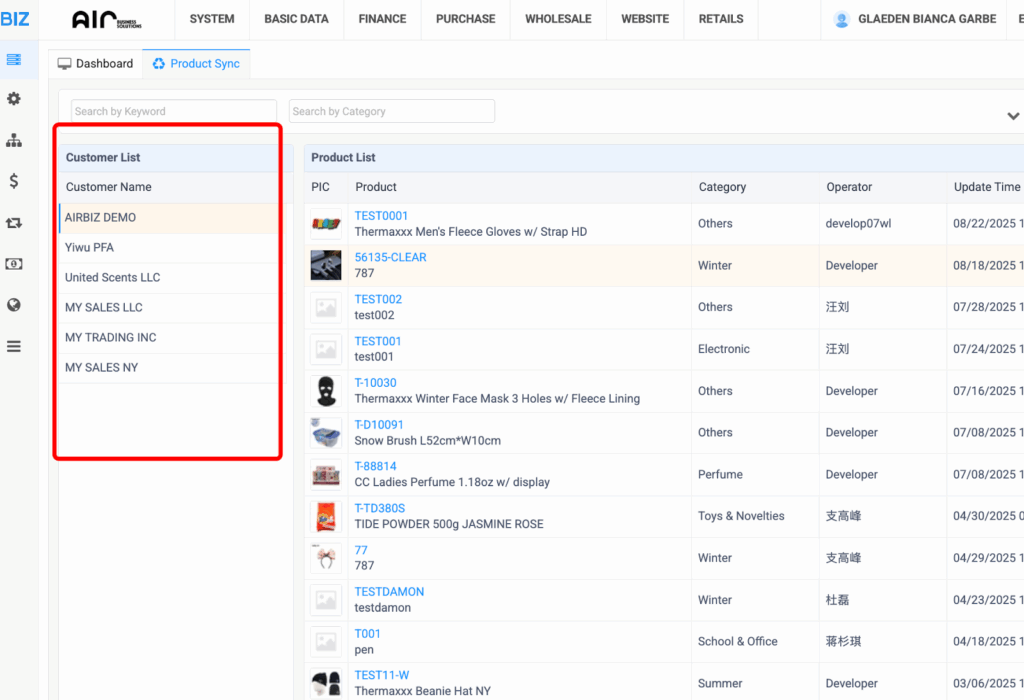Open the gear settings sidebar icon

tap(14, 99)
